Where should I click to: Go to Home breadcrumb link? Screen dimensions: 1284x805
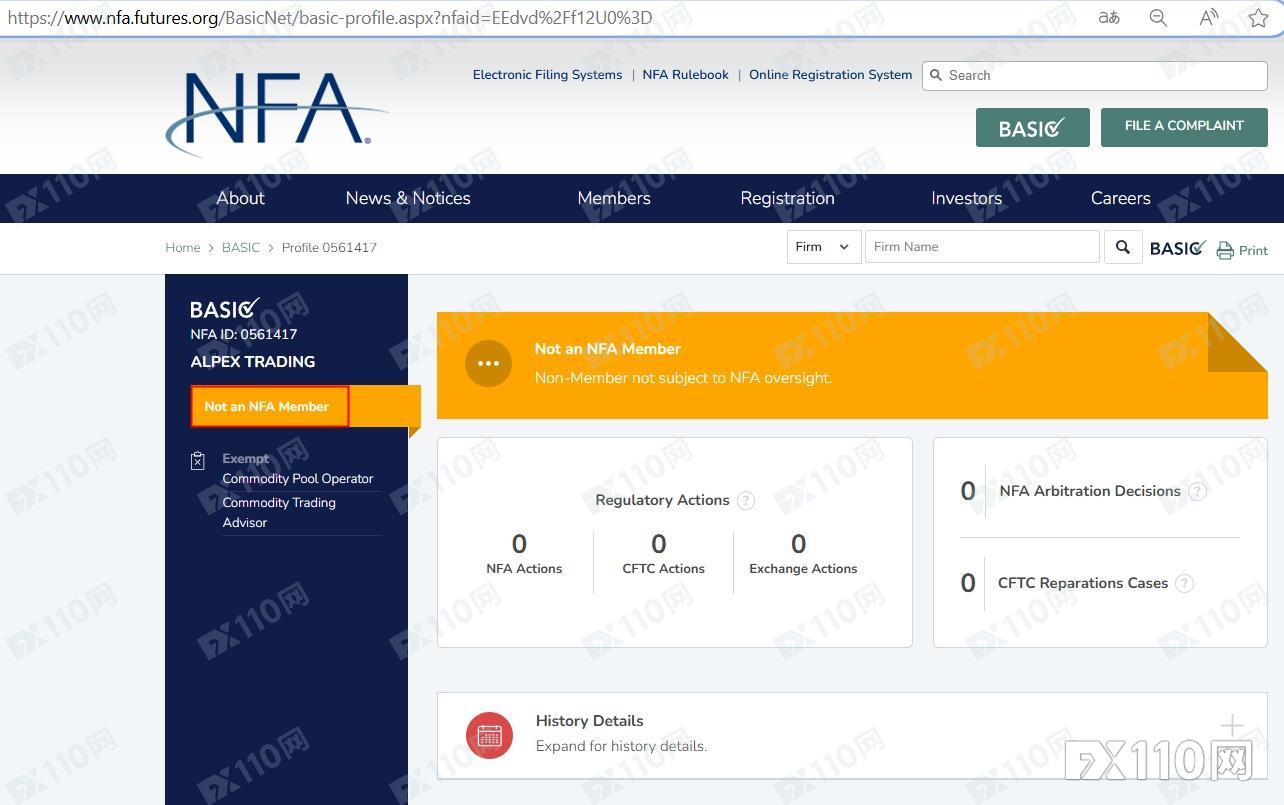(183, 248)
